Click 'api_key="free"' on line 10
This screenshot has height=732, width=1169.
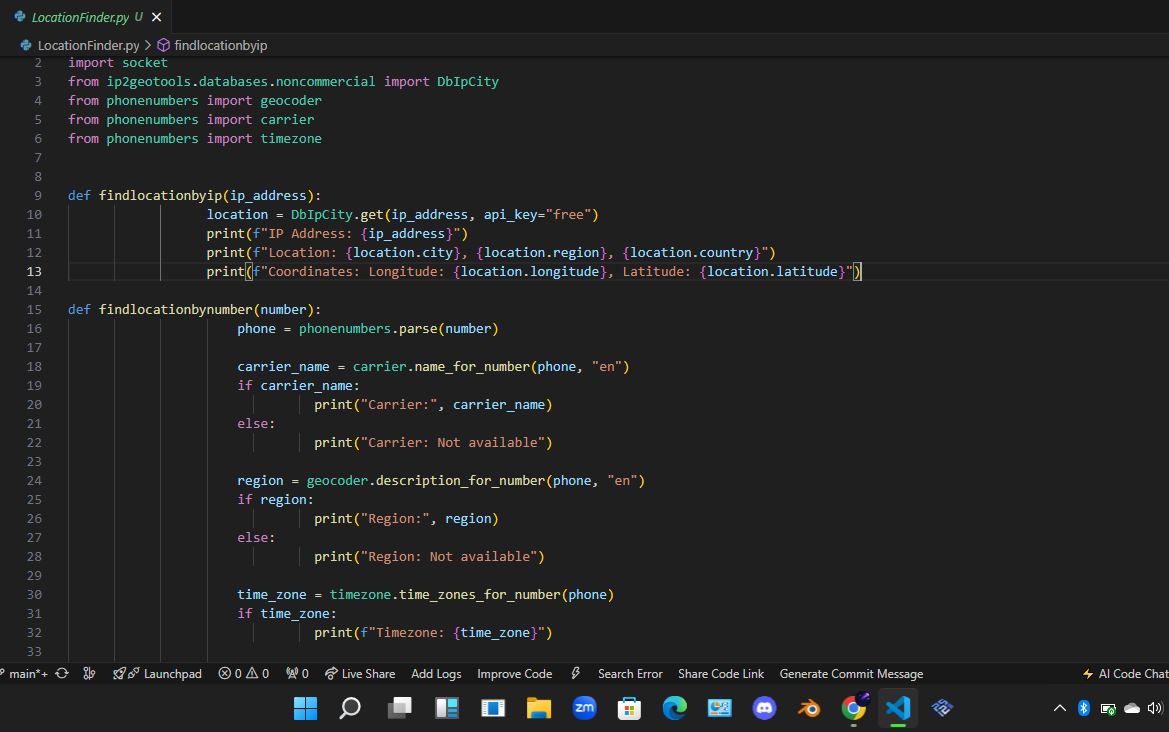[538, 215]
